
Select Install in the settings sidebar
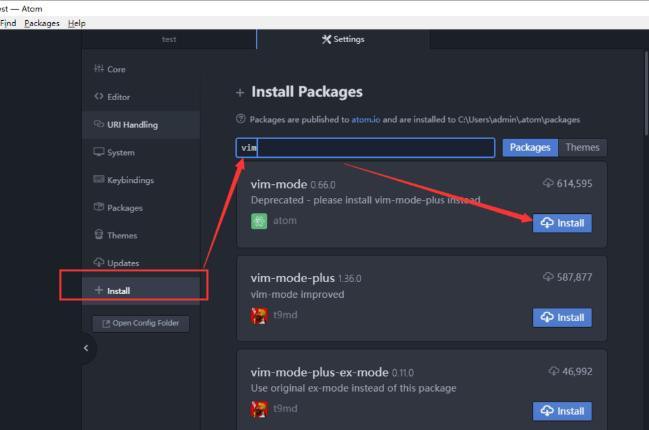coord(141,291)
